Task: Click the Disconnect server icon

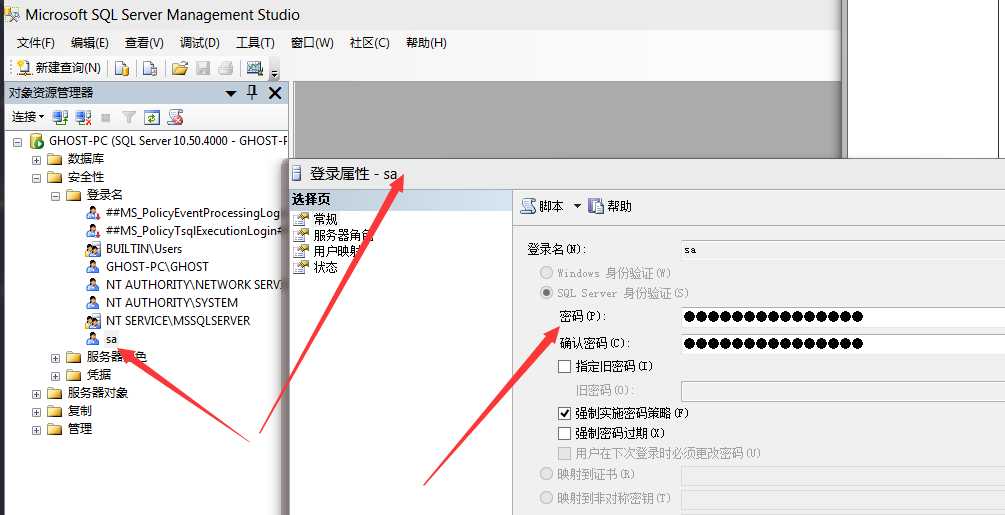Action: tap(83, 117)
